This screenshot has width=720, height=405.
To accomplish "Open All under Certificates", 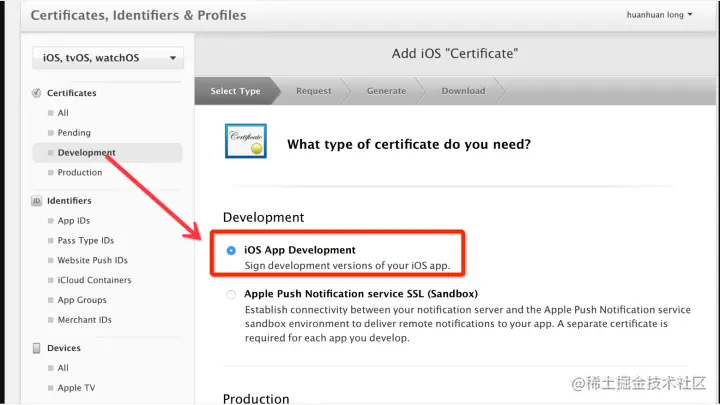I will click(x=63, y=113).
